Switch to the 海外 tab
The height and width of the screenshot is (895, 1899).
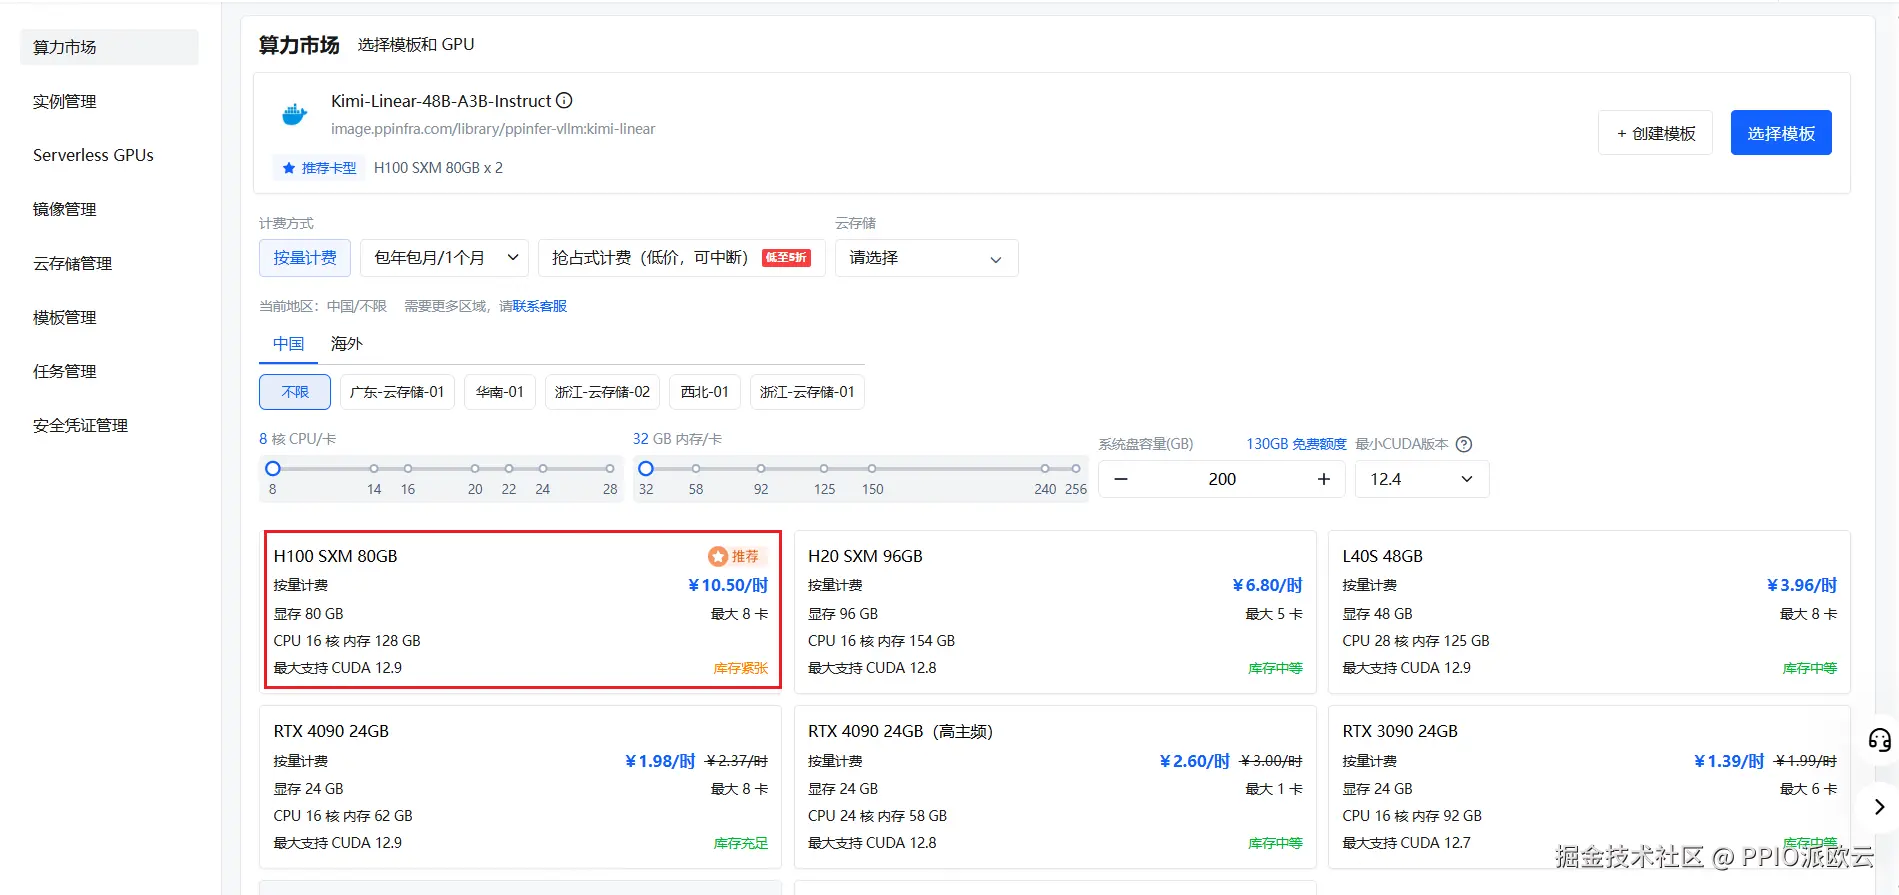pos(346,344)
